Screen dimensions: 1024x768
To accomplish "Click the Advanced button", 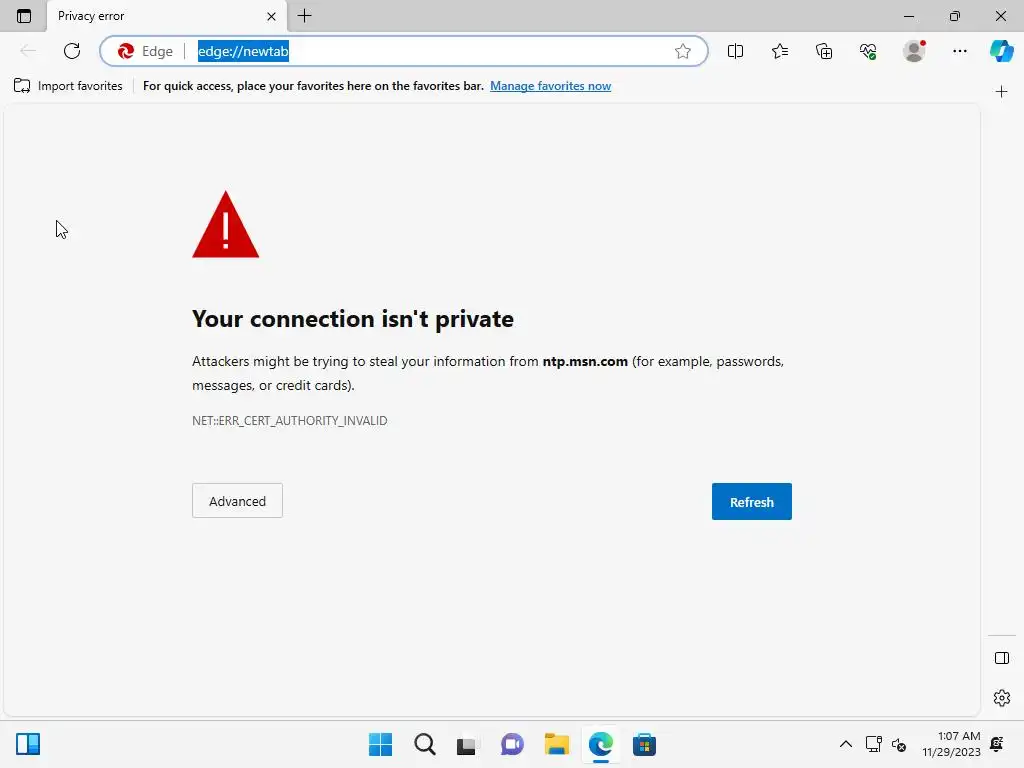I will 237,501.
